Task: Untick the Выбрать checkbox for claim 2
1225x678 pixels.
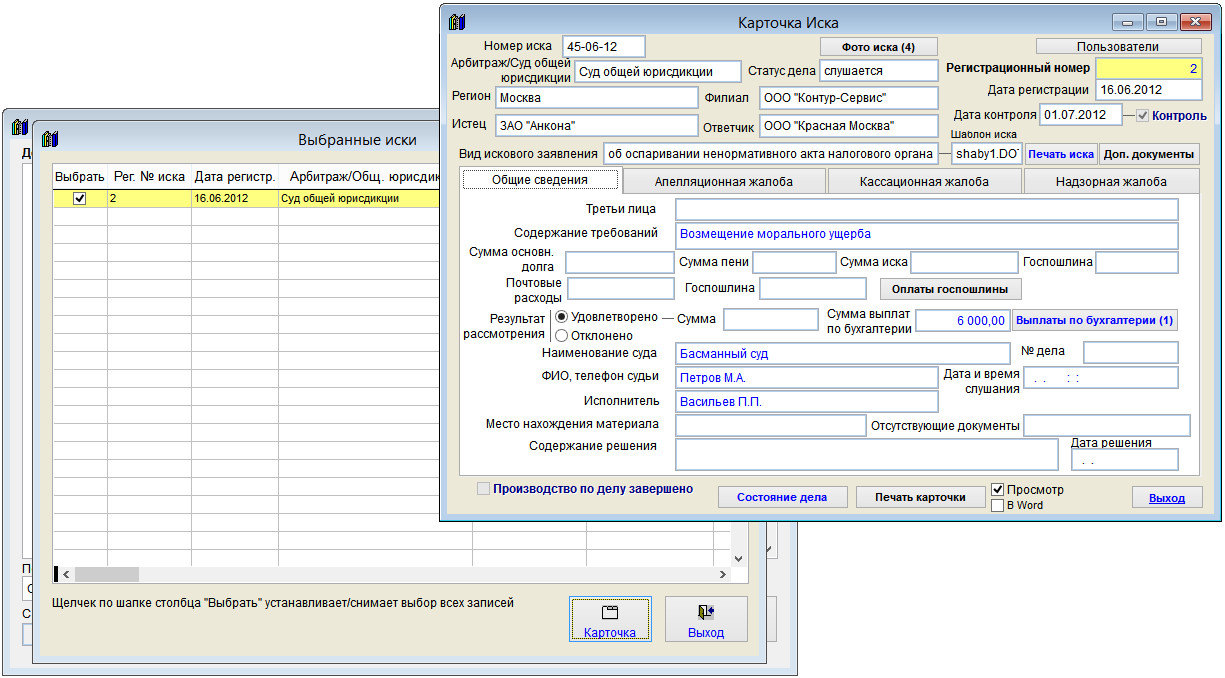Action: tap(80, 199)
